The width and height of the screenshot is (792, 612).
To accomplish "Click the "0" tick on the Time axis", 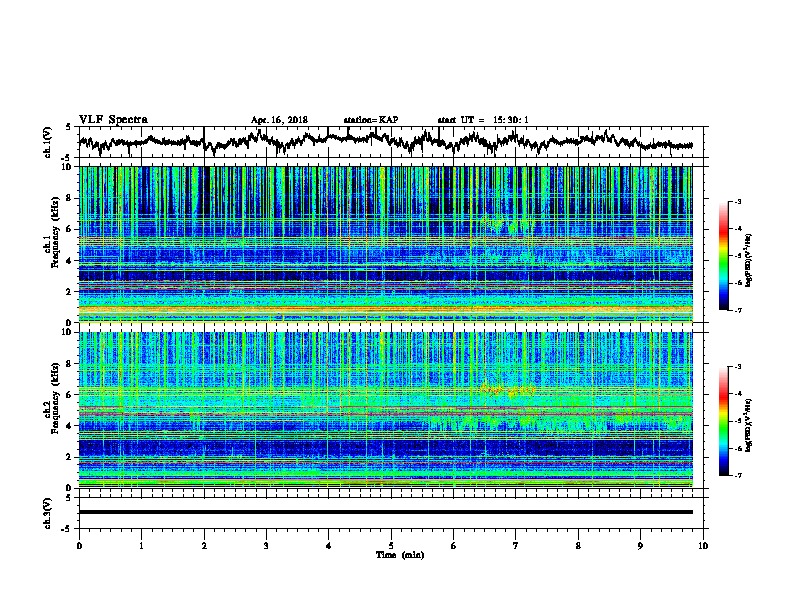I will (79, 546).
